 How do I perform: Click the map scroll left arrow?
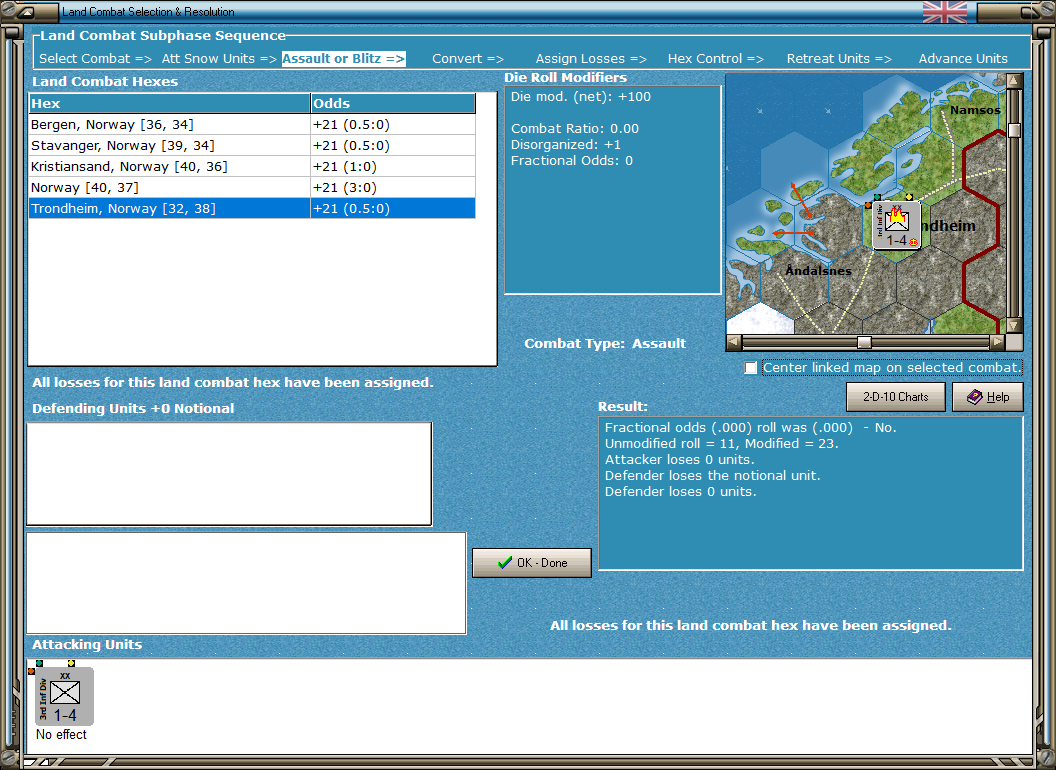[x=734, y=342]
